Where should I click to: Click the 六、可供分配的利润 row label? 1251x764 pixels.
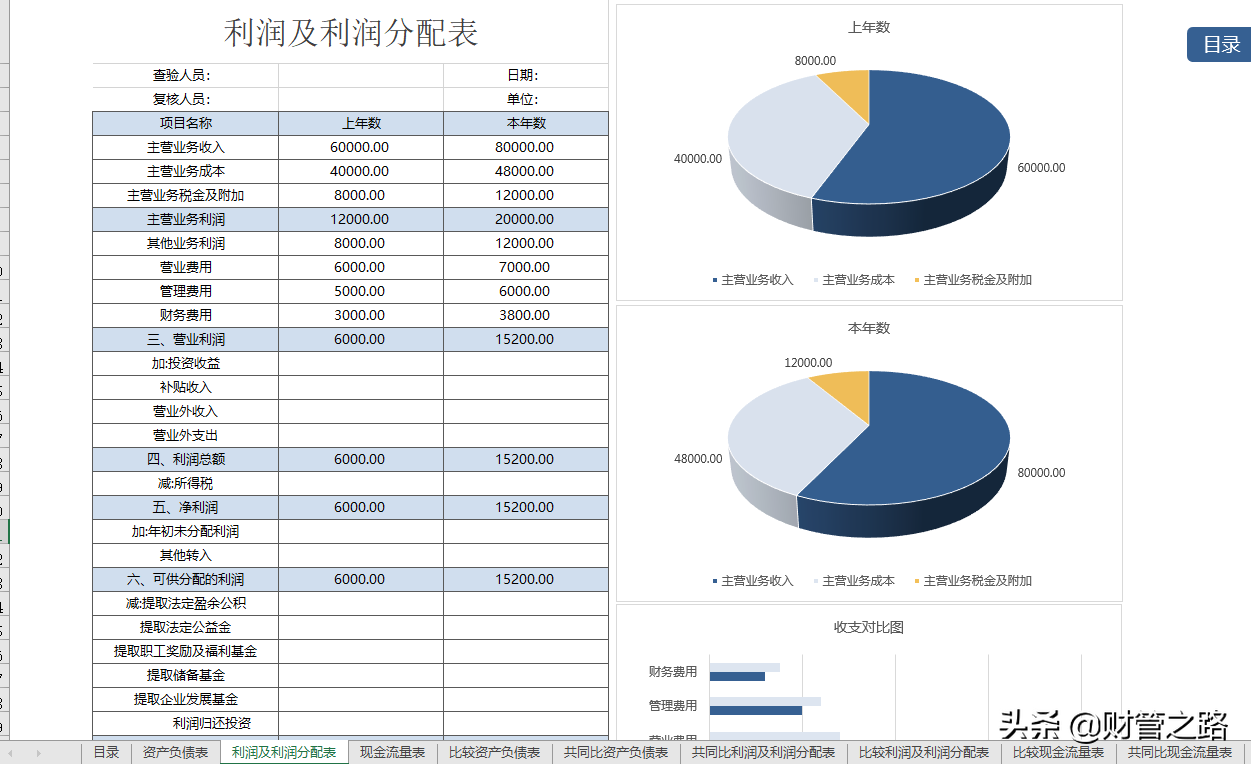tap(185, 579)
